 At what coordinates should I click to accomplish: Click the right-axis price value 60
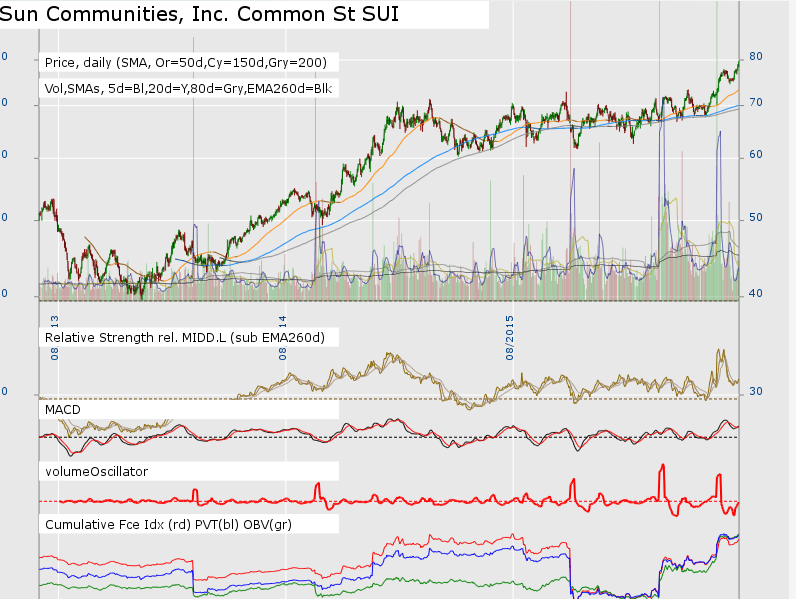[x=755, y=154]
